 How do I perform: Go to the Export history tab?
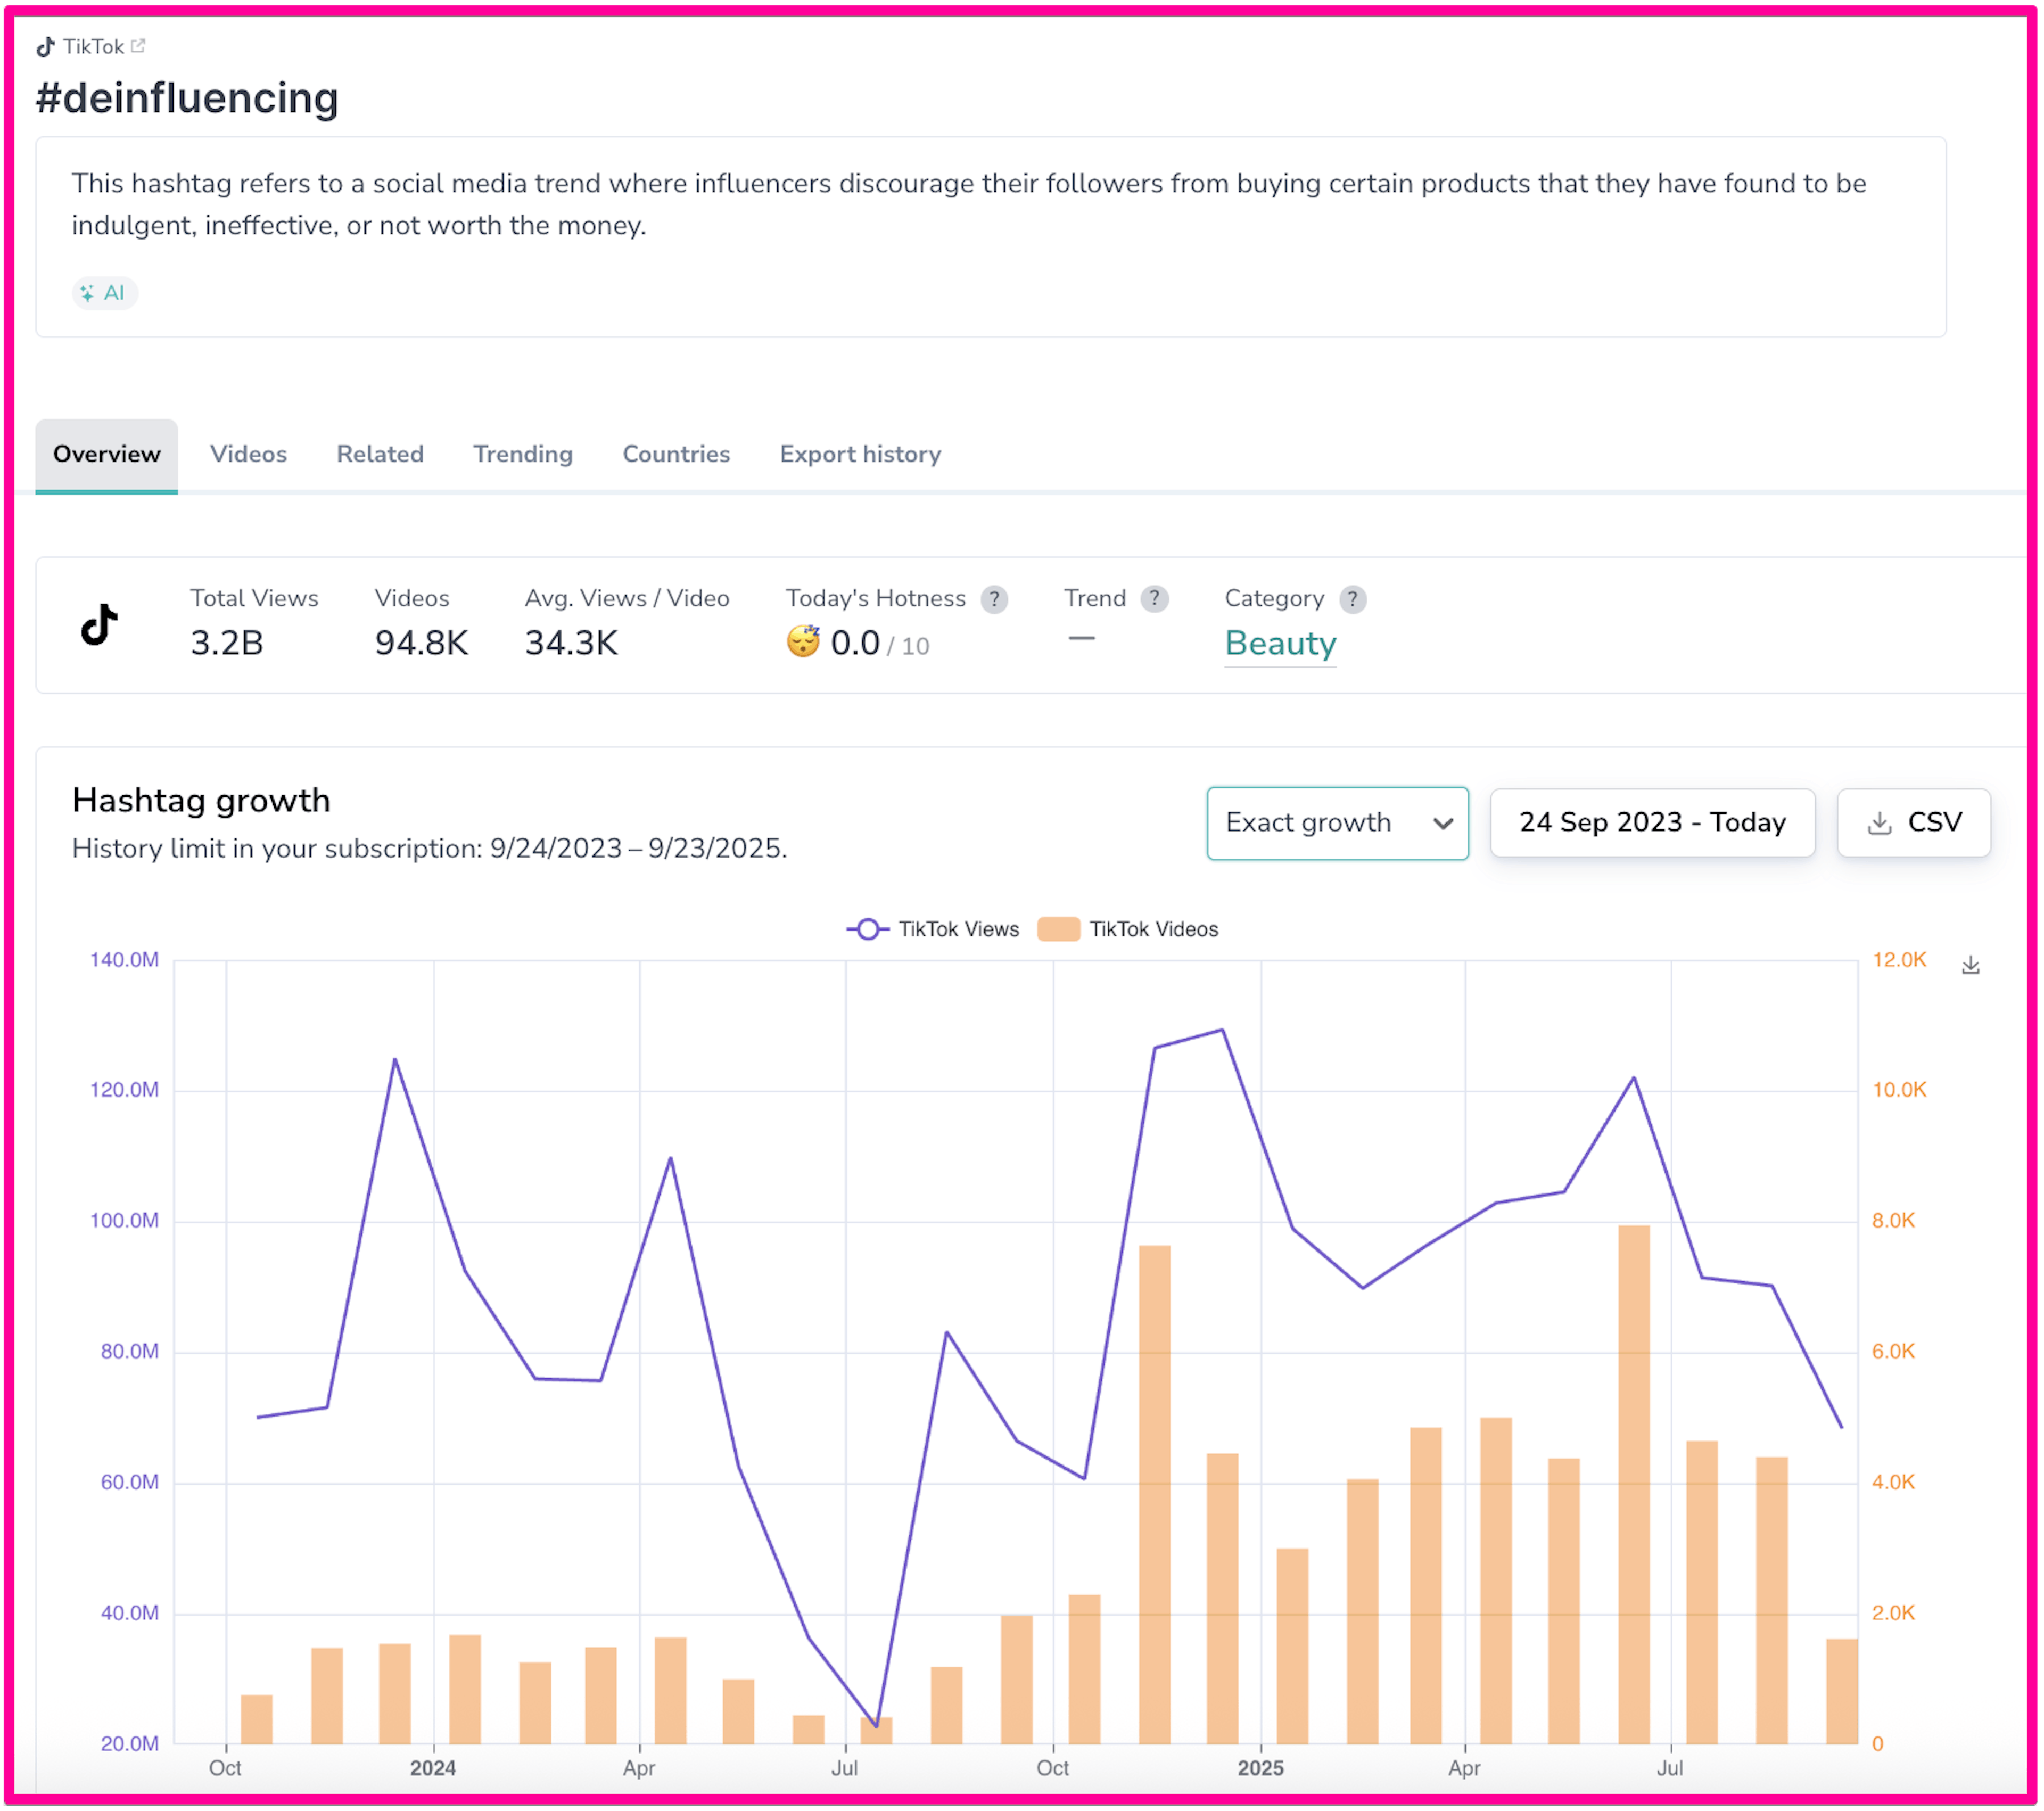[860, 454]
